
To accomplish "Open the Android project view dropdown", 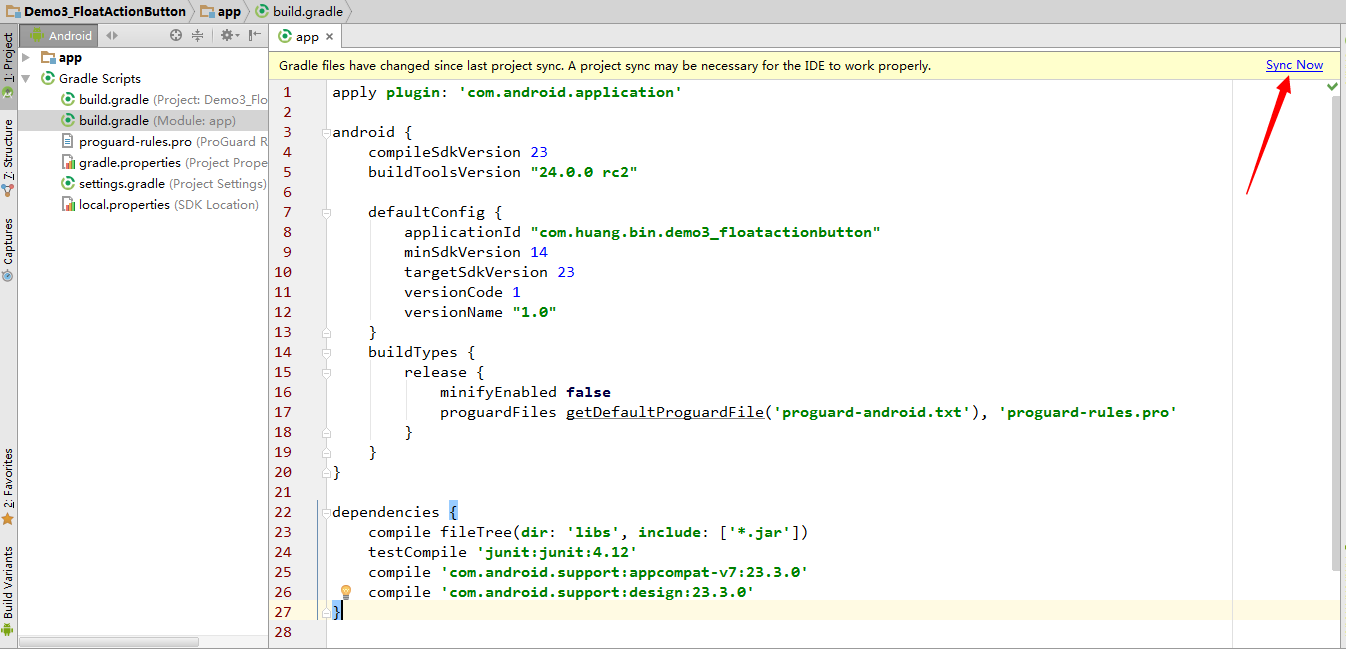I will (x=60, y=35).
